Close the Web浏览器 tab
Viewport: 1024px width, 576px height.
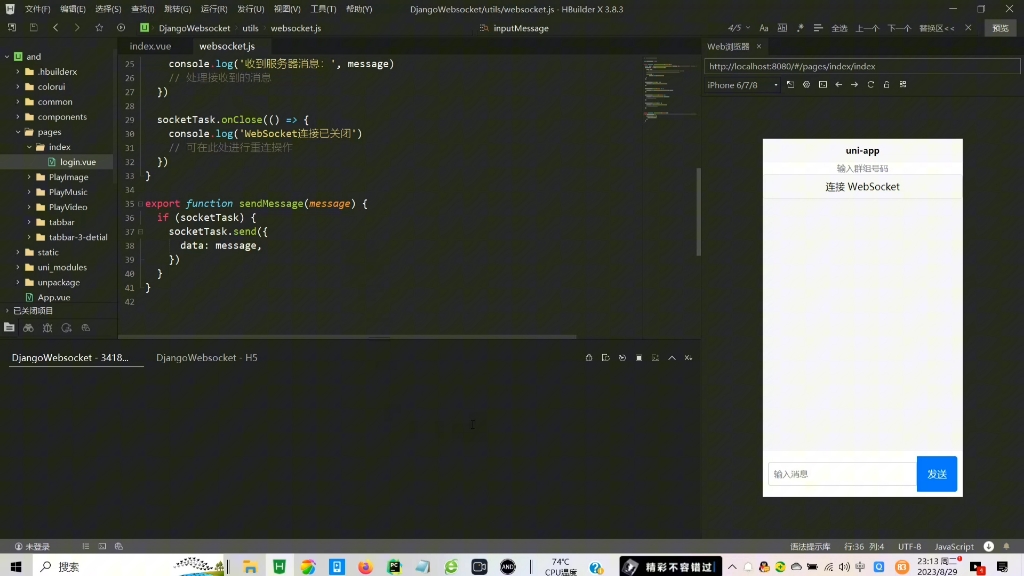point(759,46)
